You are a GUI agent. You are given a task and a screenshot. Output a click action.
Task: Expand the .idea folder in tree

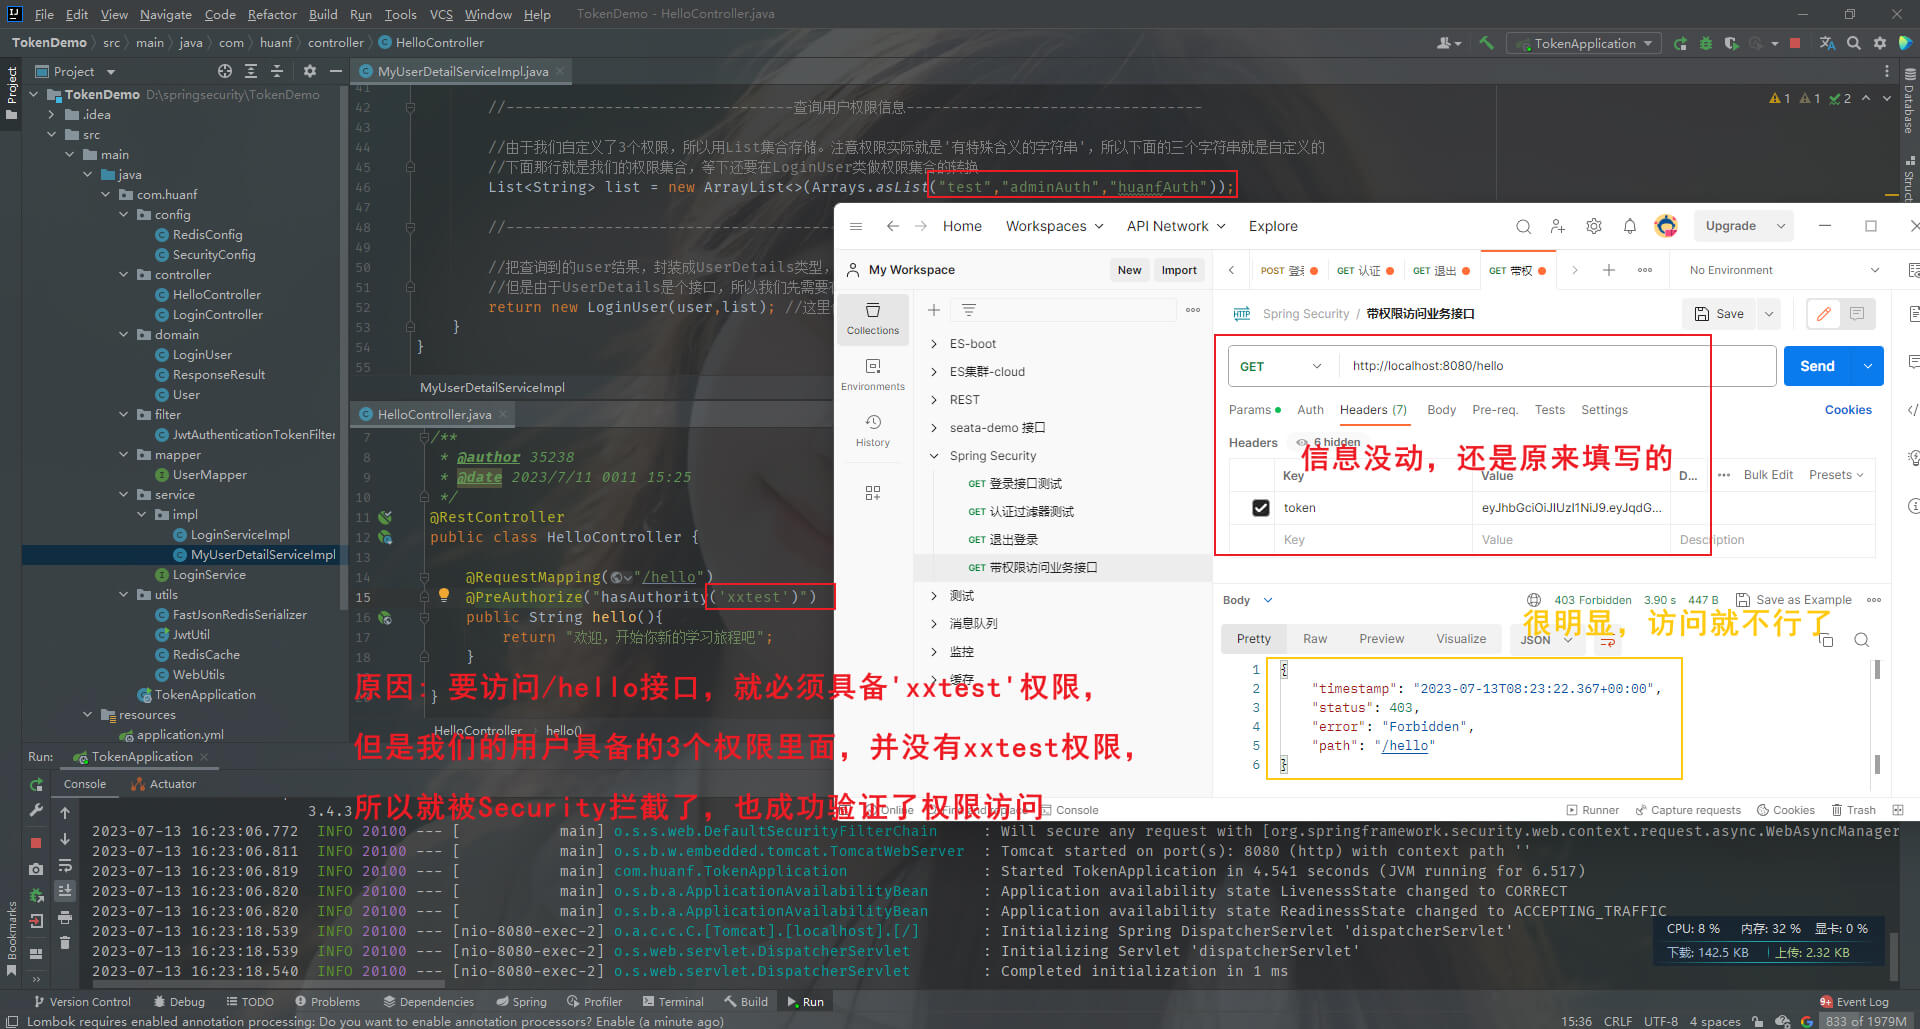[x=52, y=115]
